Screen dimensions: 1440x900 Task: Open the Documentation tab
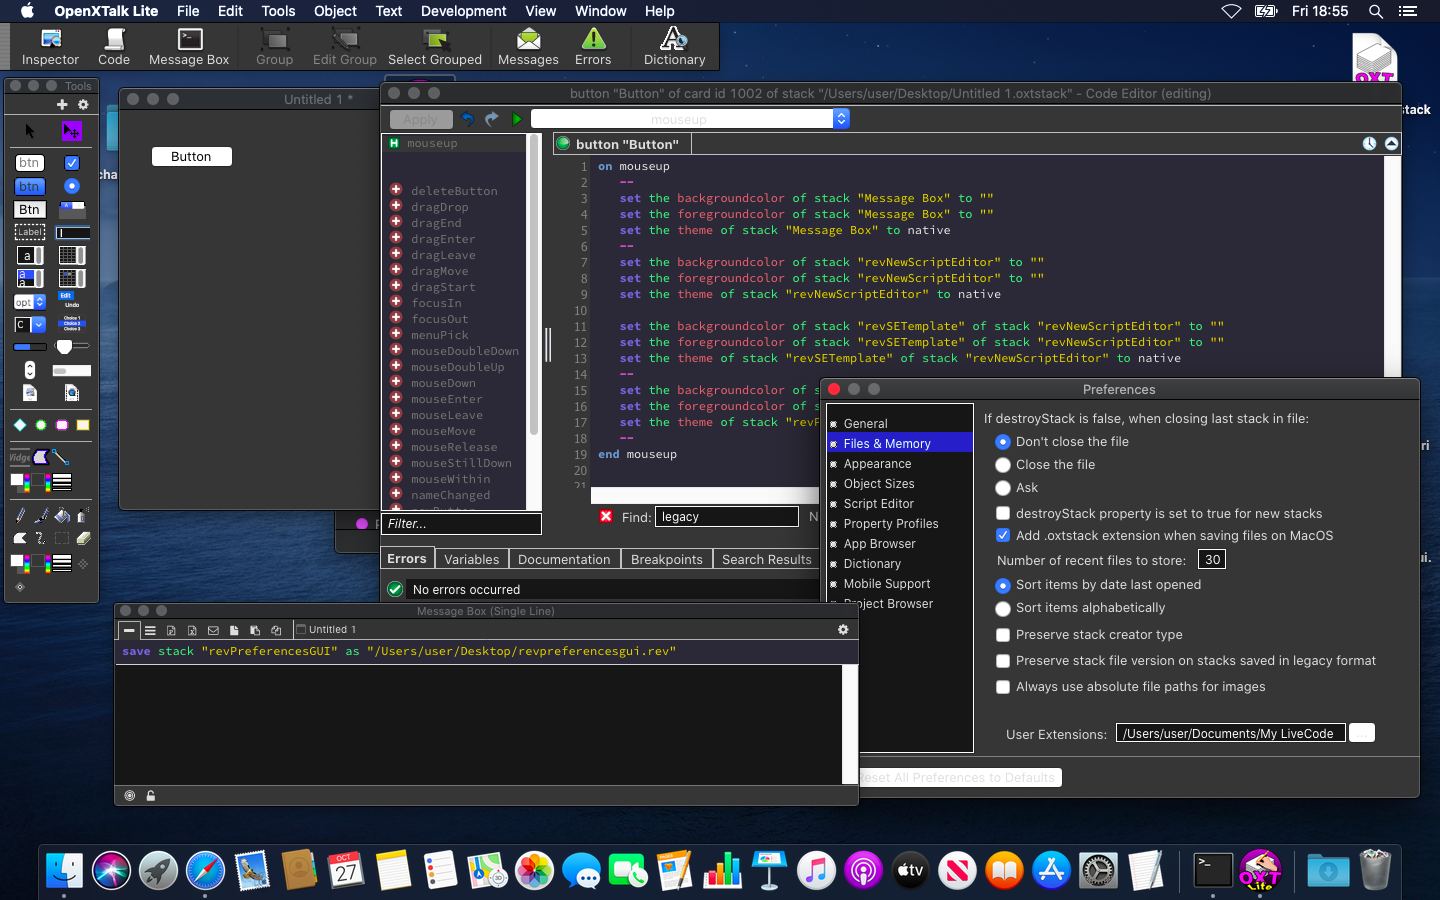tap(564, 559)
